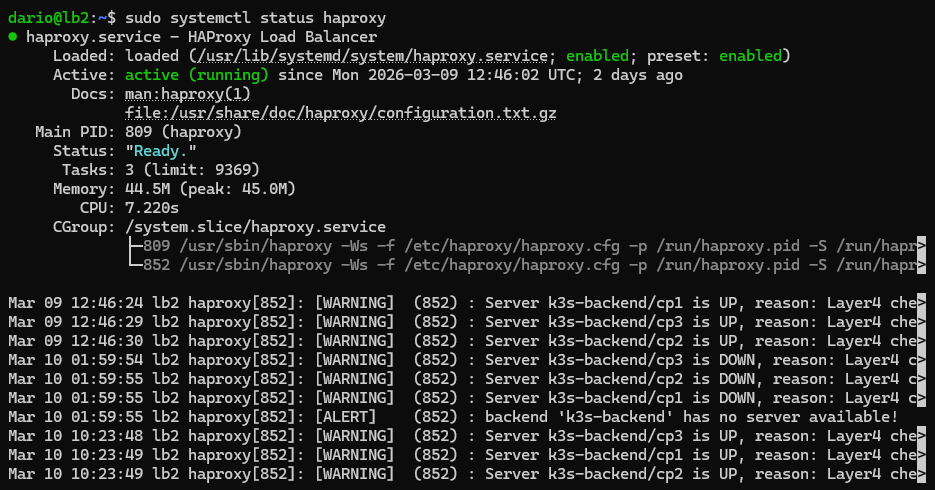The height and width of the screenshot is (490, 935).
Task: Click '/system.slice/haproxy.service' cgroup path
Action: [x=255, y=228]
